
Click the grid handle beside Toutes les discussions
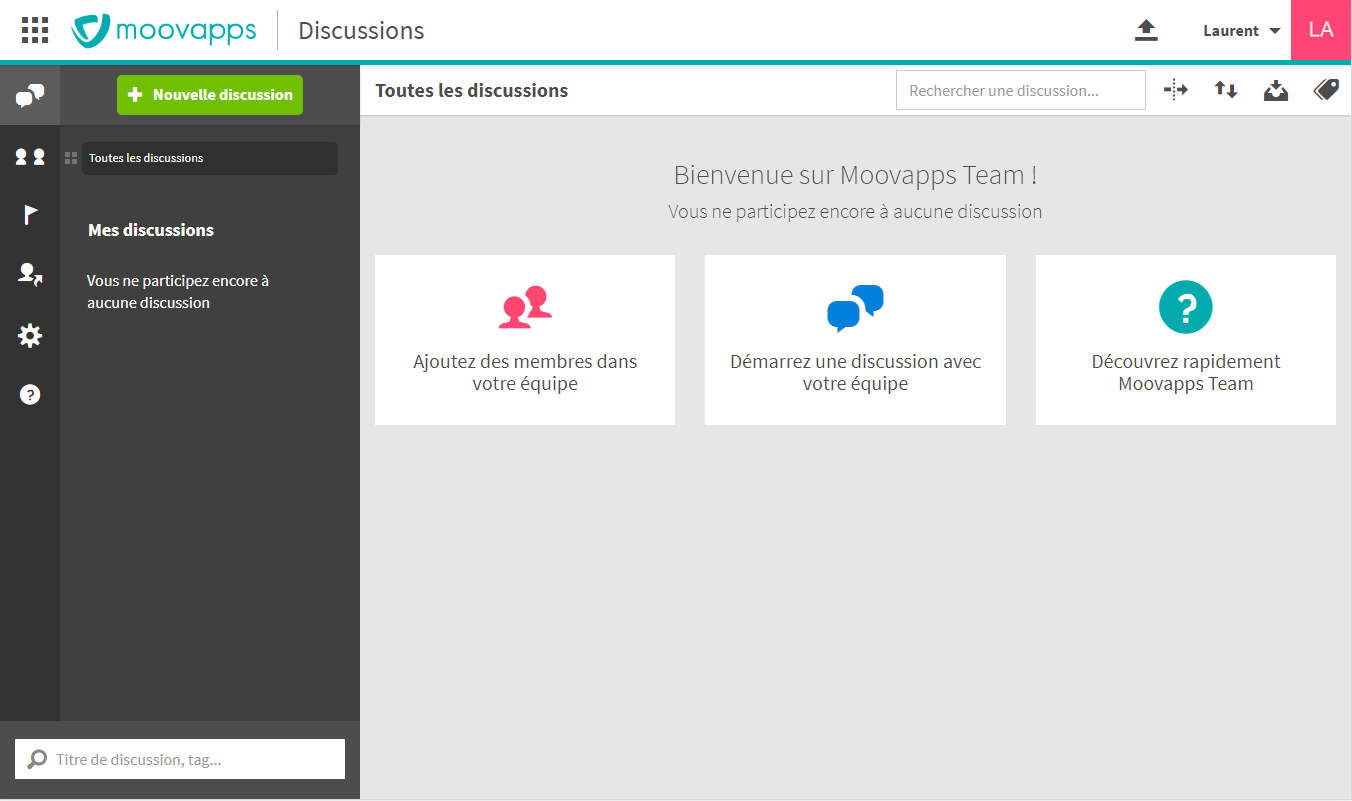tap(71, 158)
